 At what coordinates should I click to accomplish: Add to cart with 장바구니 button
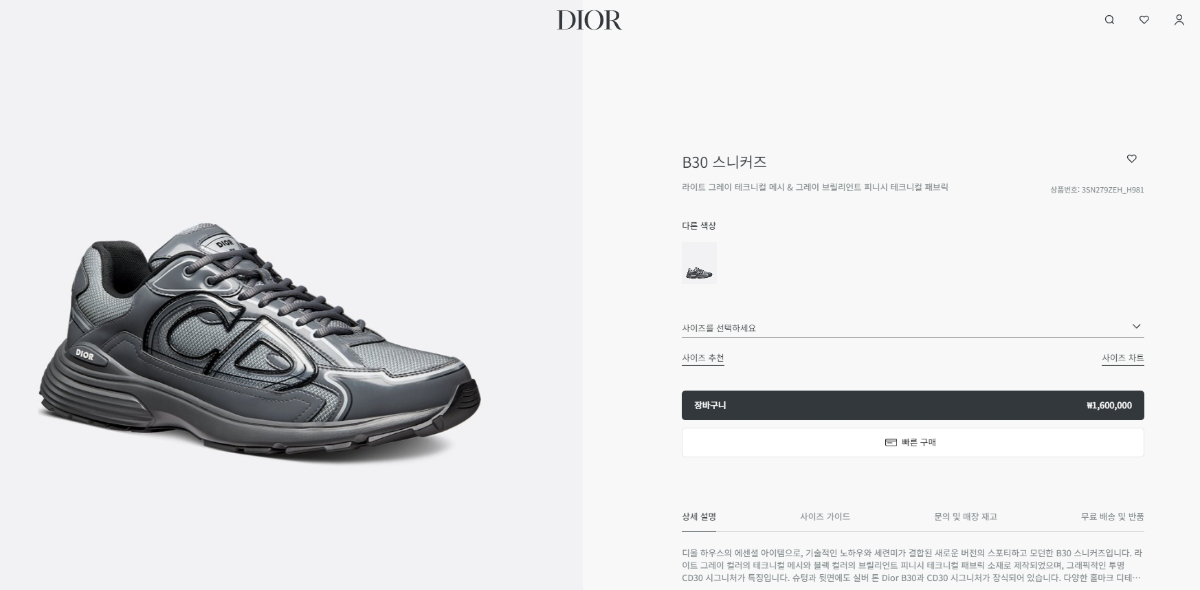[x=913, y=405]
